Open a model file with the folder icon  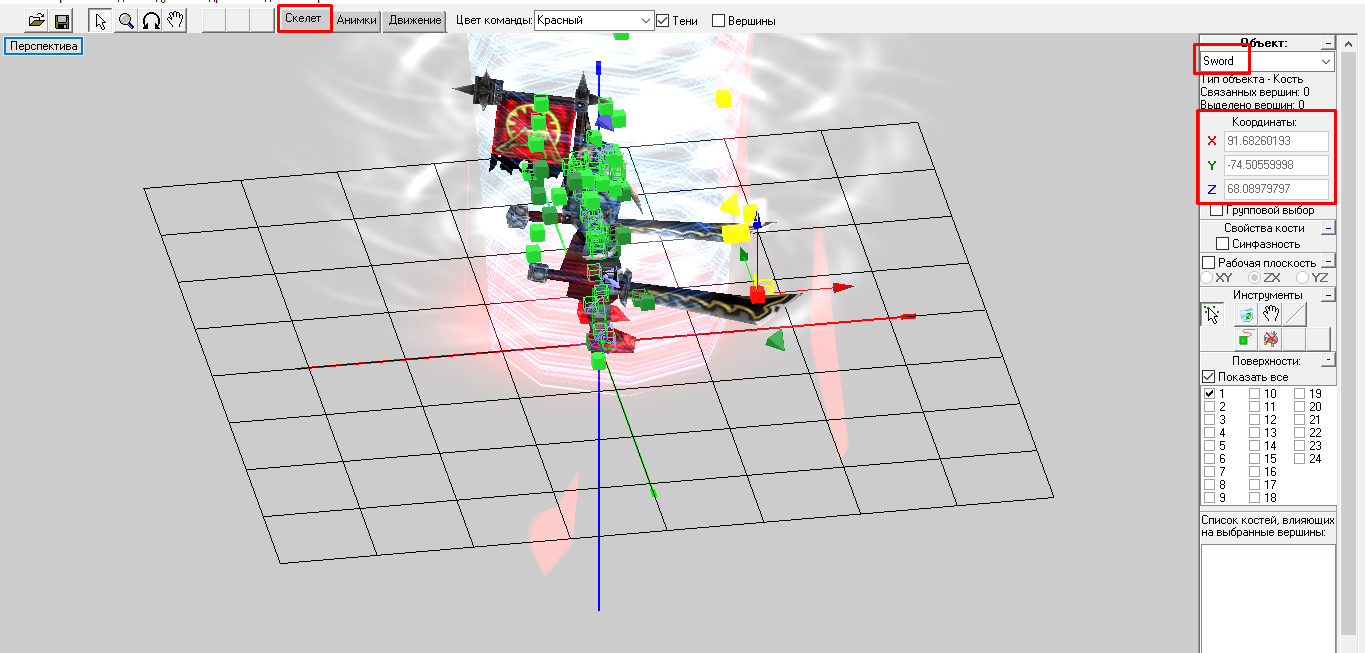click(37, 20)
